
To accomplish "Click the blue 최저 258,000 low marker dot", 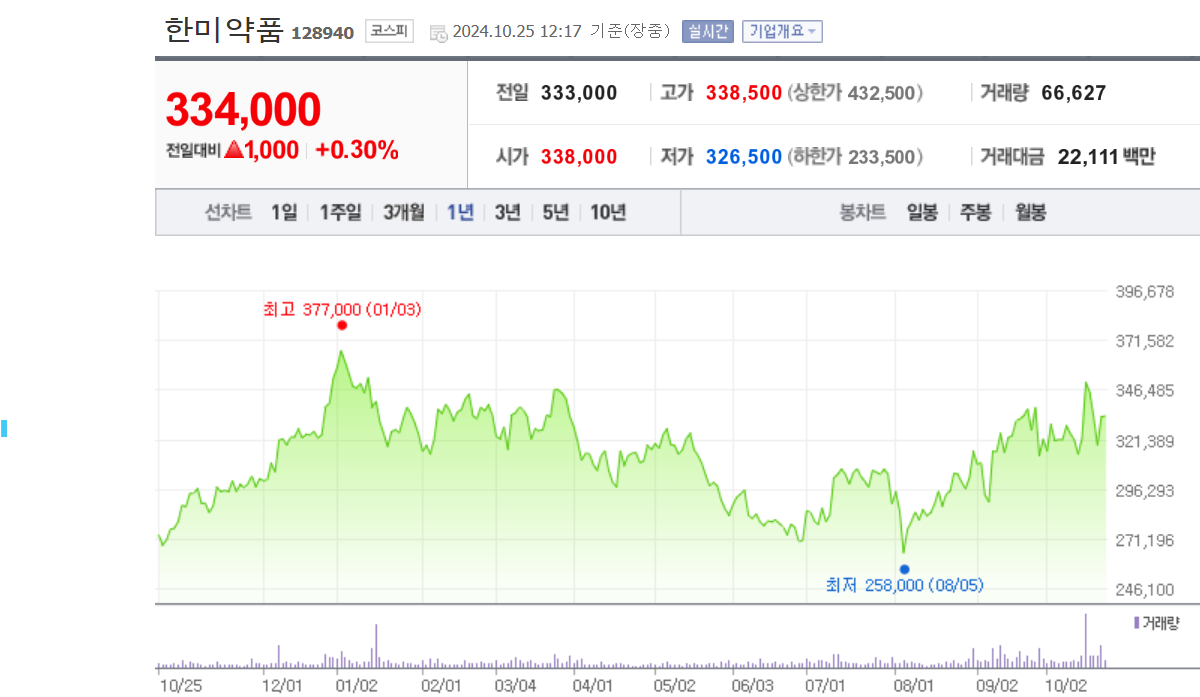I will (904, 569).
